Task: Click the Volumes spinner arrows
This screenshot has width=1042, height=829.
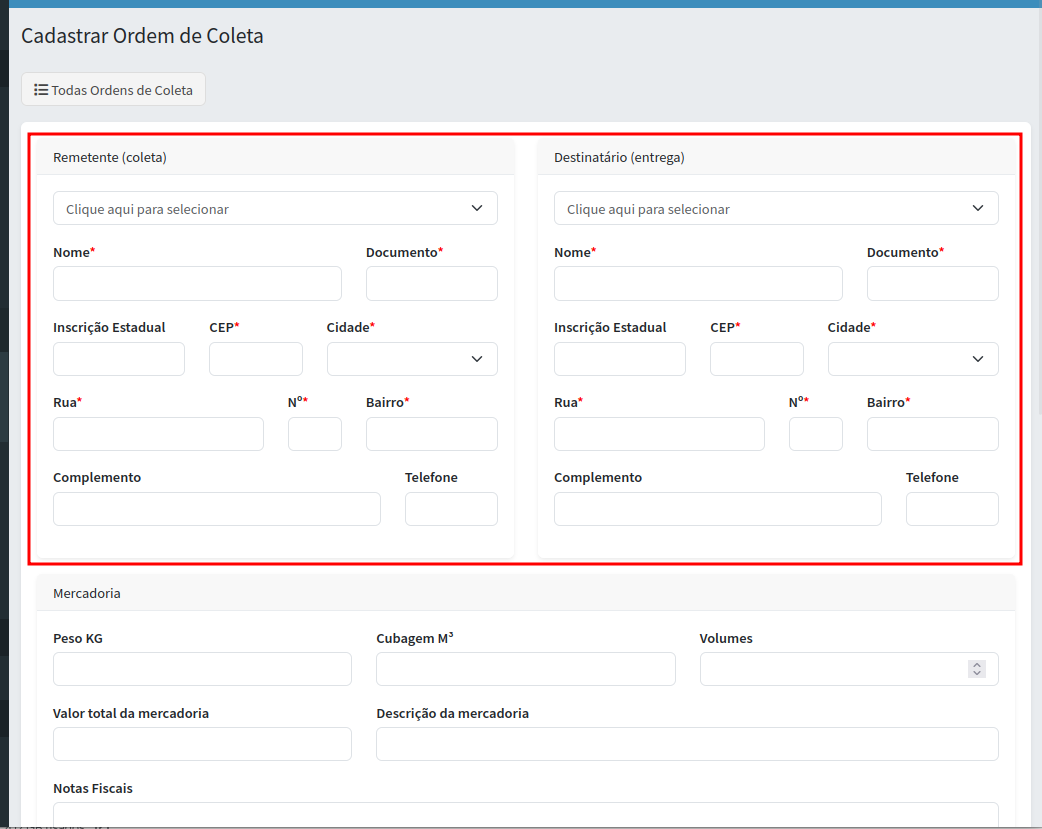Action: coord(977,669)
